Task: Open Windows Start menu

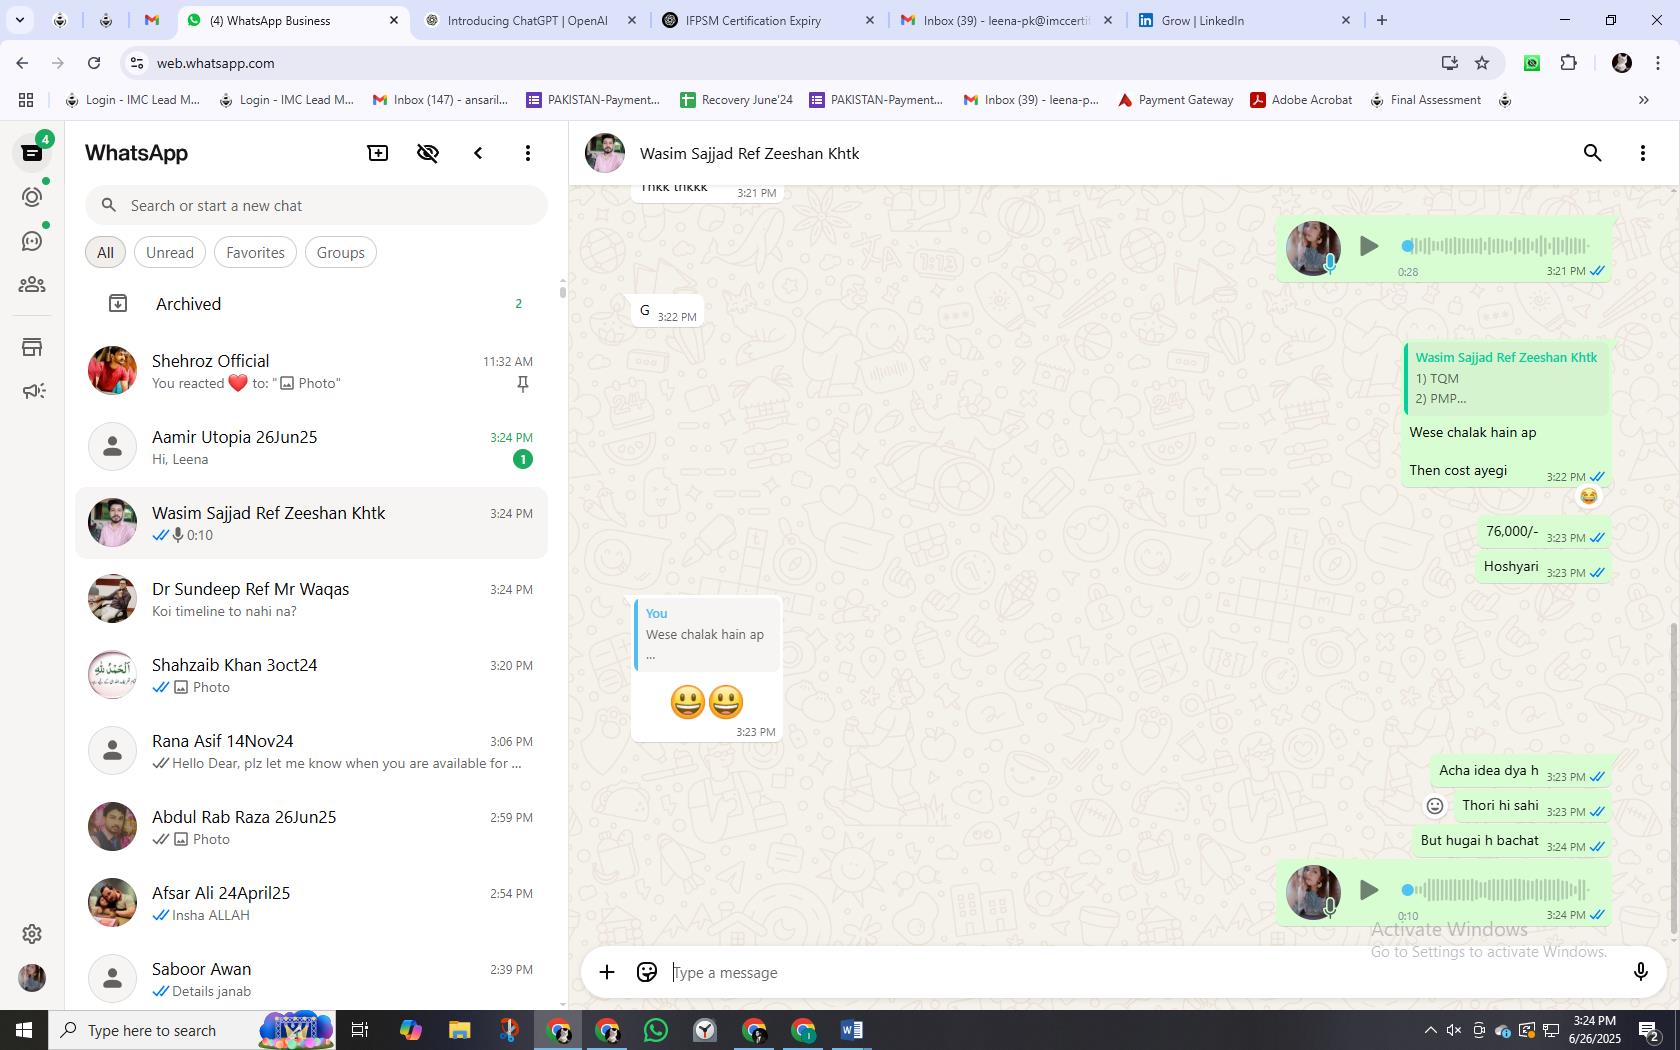Action: 24,1030
